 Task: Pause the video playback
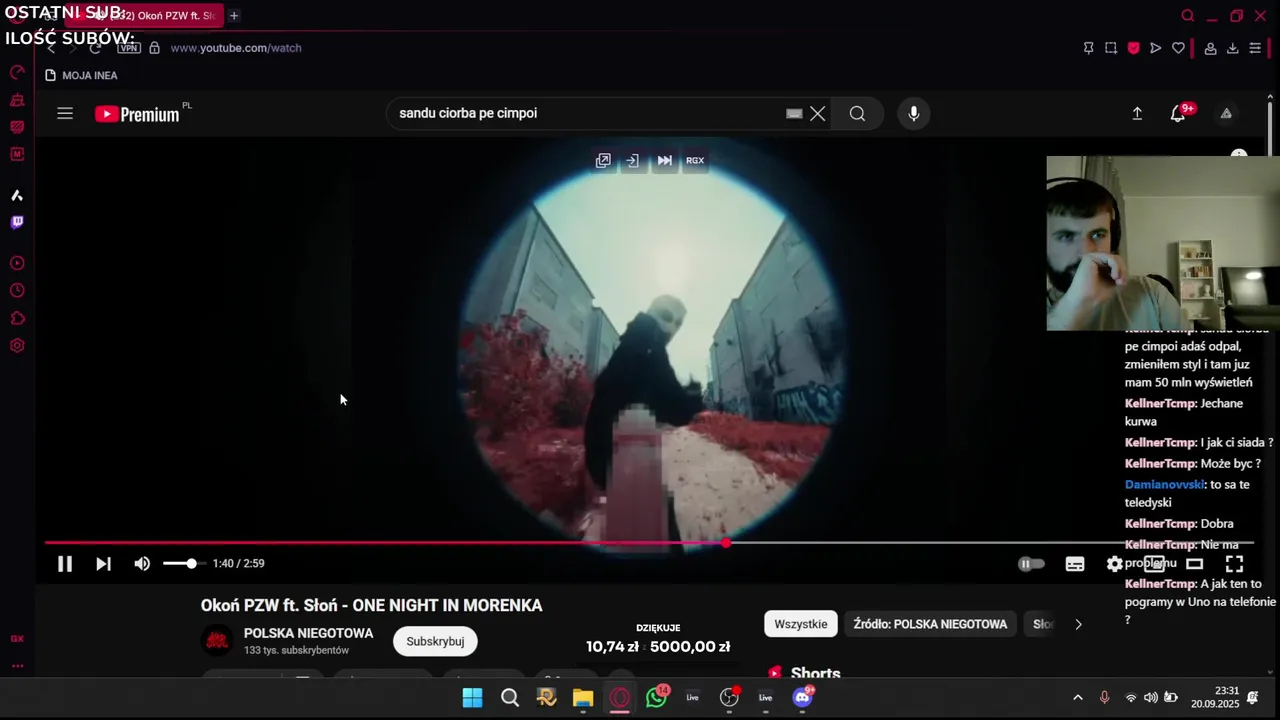(x=65, y=564)
